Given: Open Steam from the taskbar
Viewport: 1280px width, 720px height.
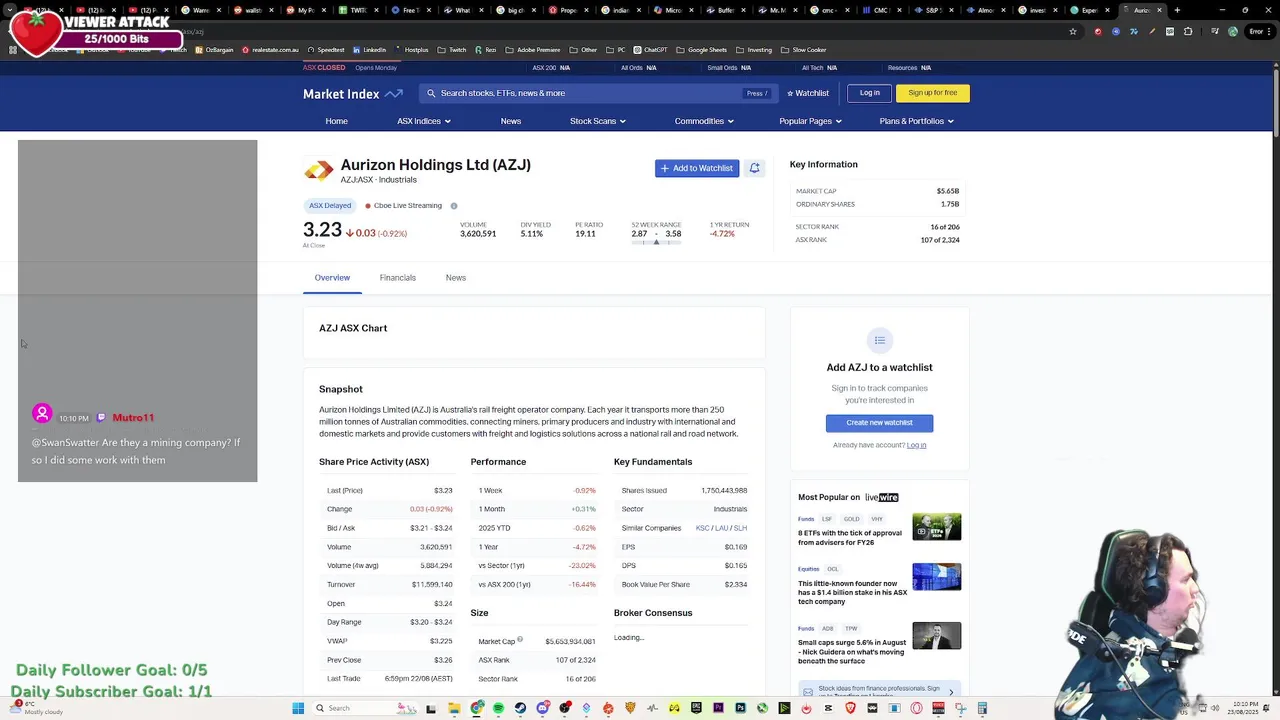Looking at the screenshot, I should point(520,708).
